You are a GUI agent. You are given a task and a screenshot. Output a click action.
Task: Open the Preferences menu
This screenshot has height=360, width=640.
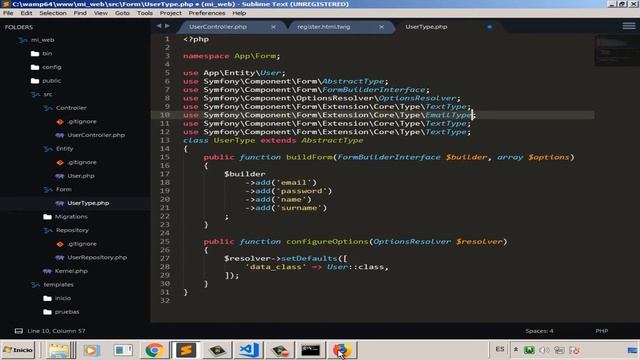pyautogui.click(x=207, y=13)
